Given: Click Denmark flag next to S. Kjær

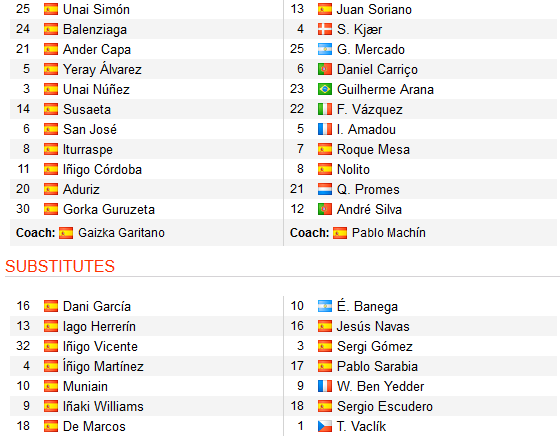Looking at the screenshot, I should (325, 29).
